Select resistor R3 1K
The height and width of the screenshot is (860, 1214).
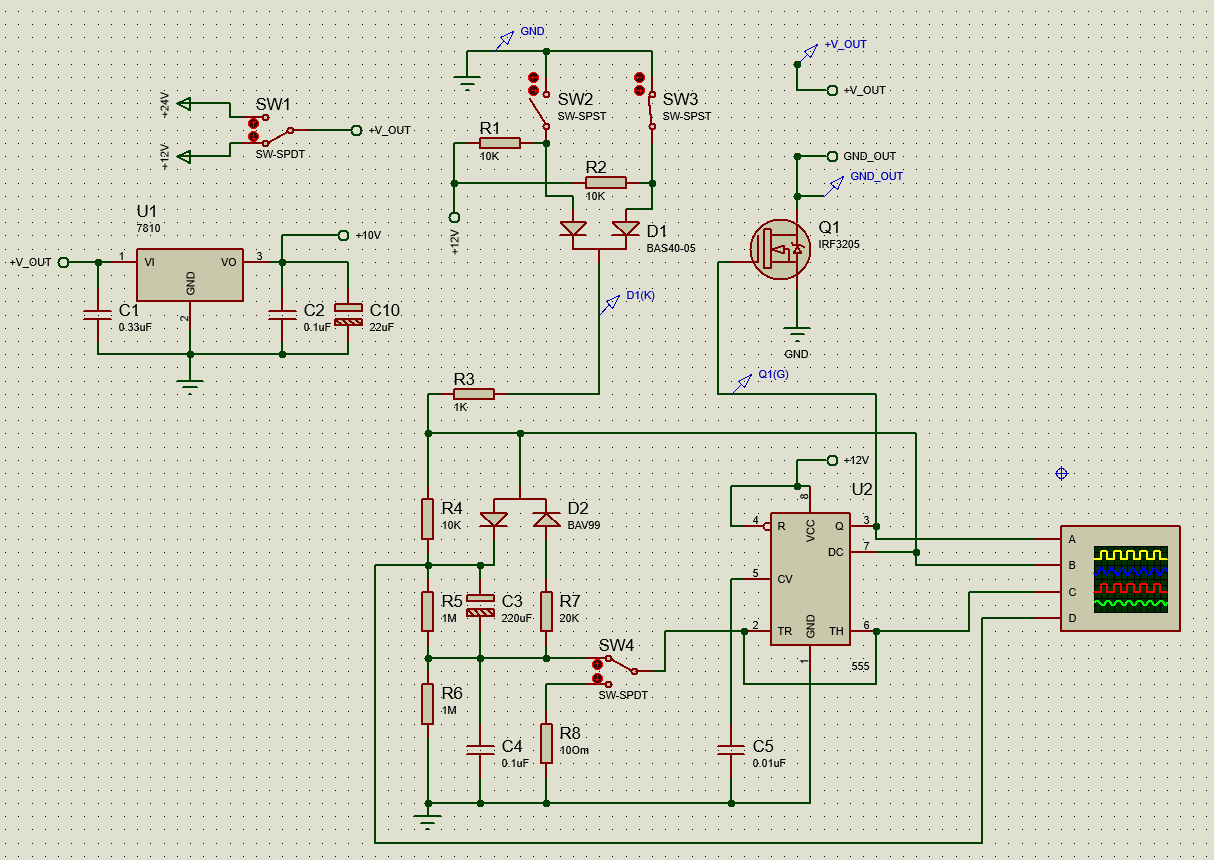point(473,394)
